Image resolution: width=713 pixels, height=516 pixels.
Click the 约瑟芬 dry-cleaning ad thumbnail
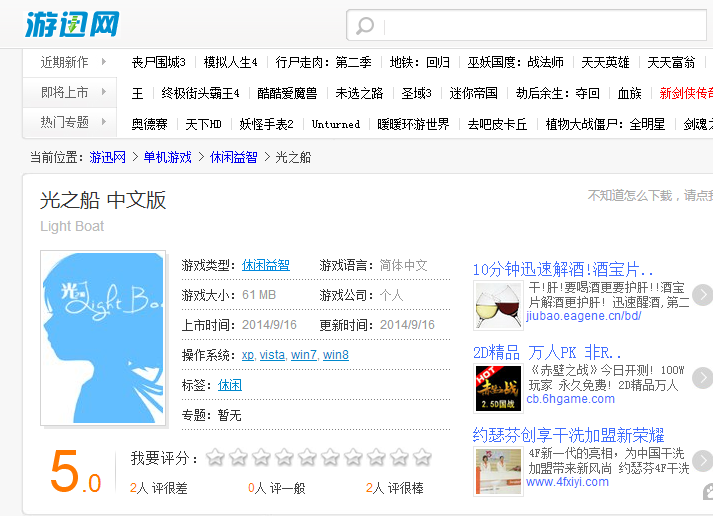click(498, 471)
